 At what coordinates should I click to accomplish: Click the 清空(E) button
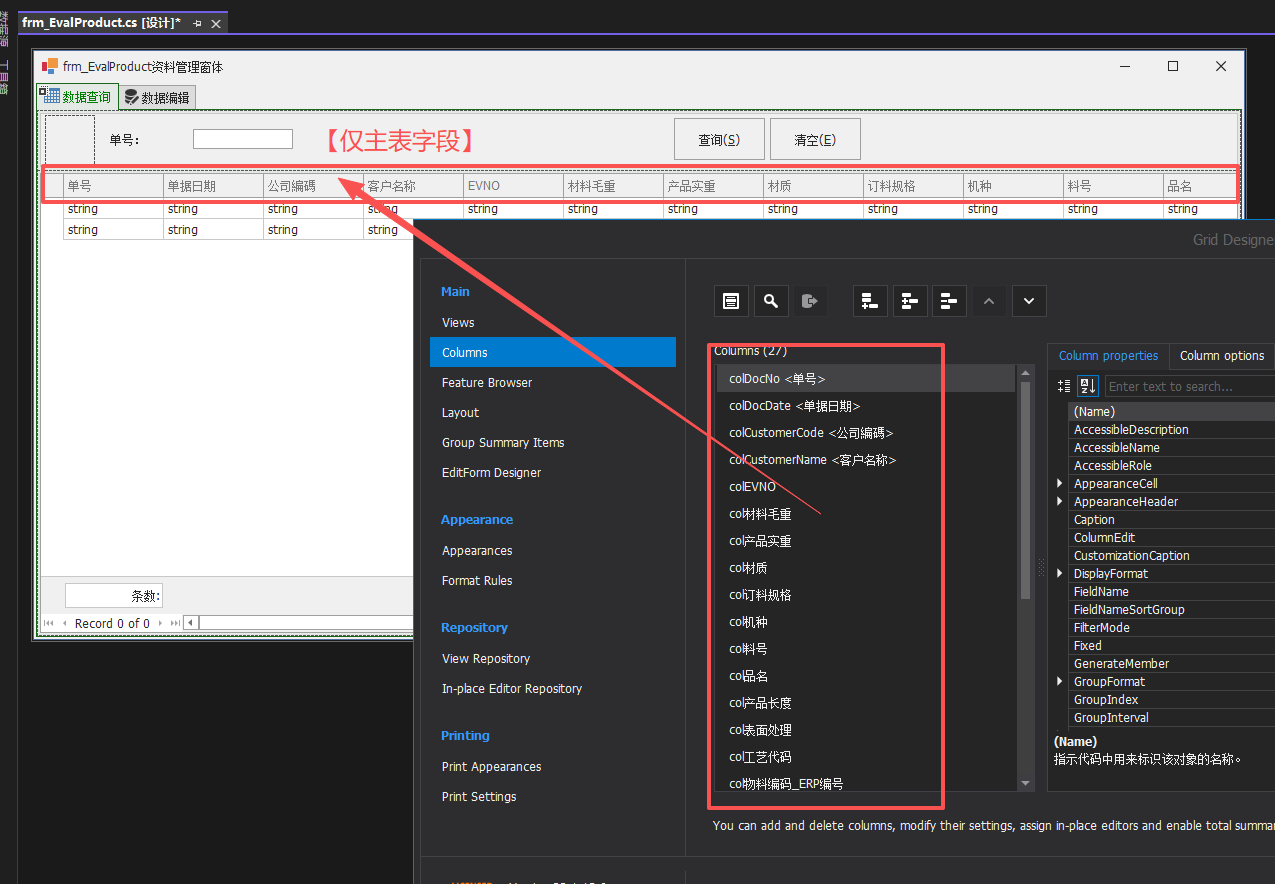pyautogui.click(x=815, y=140)
